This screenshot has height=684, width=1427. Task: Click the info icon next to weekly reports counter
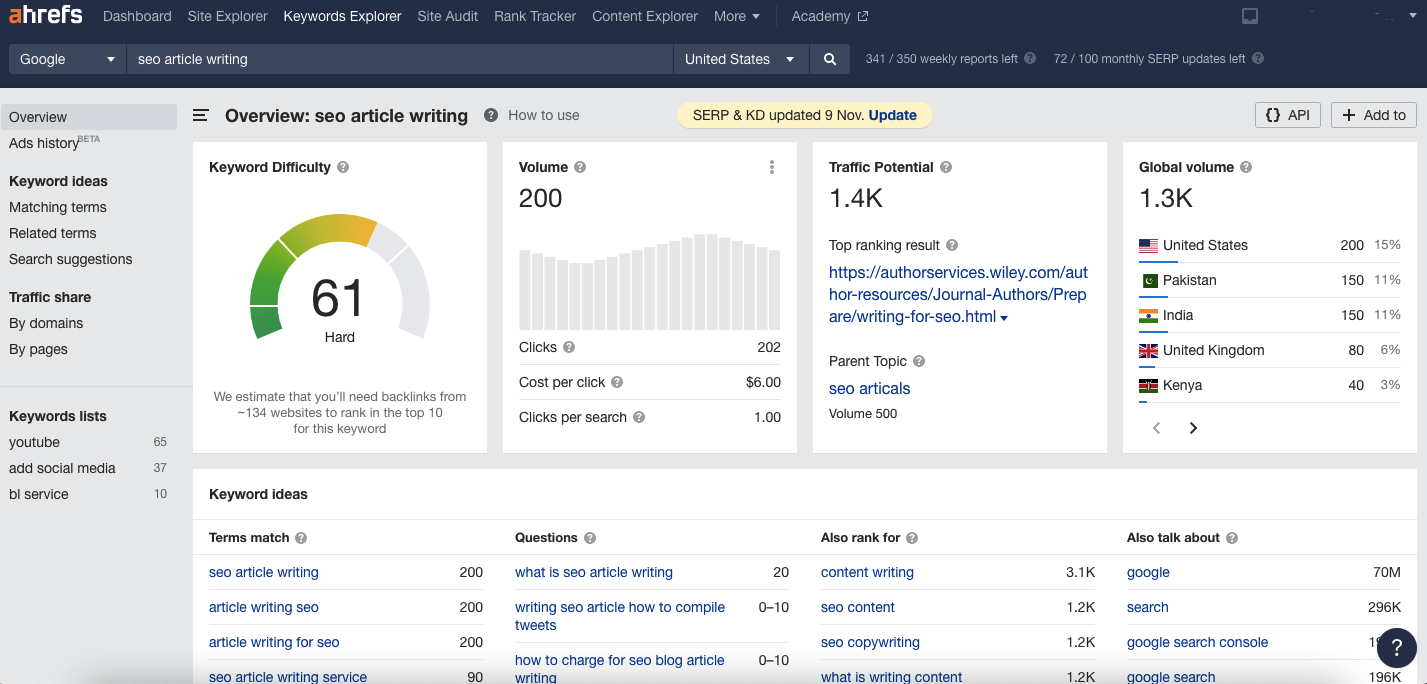tap(1028, 58)
